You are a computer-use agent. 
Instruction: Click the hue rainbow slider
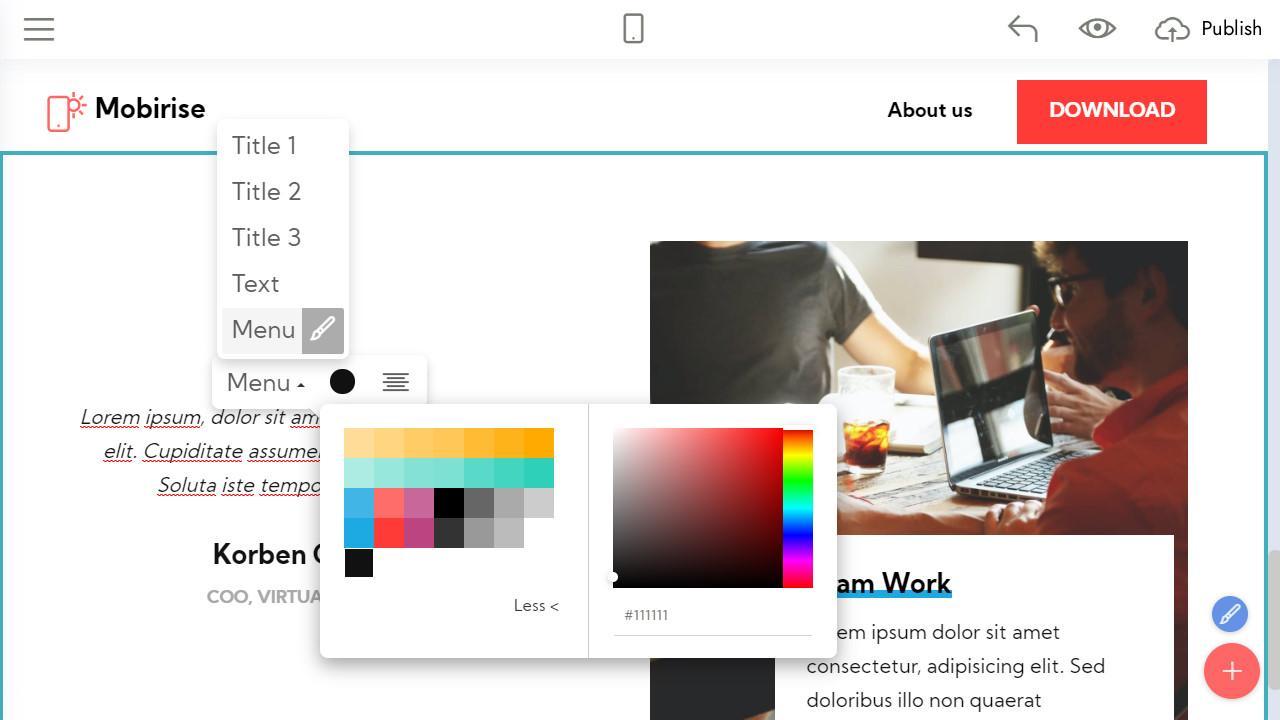(798, 509)
